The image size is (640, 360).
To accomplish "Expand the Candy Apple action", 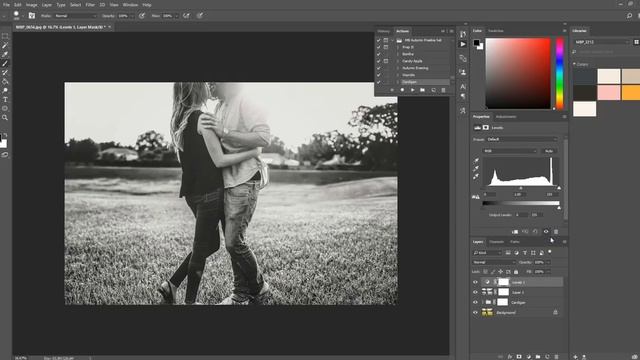I will pos(398,61).
